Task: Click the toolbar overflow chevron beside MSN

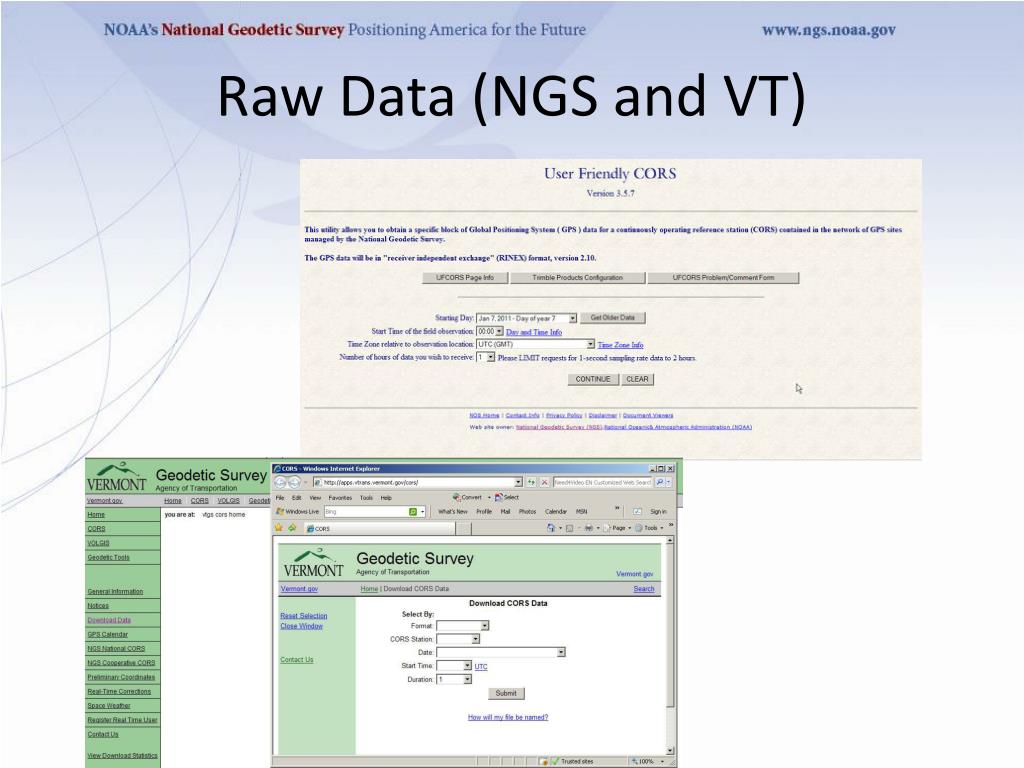Action: (x=617, y=508)
